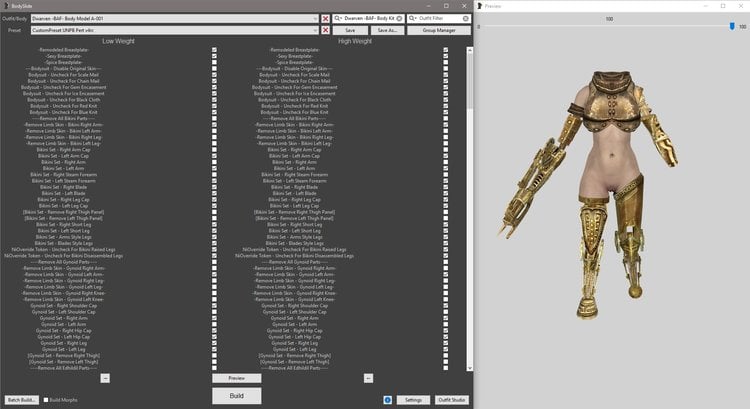Click the Batch Build... button
The image size is (750, 409).
click(x=22, y=400)
